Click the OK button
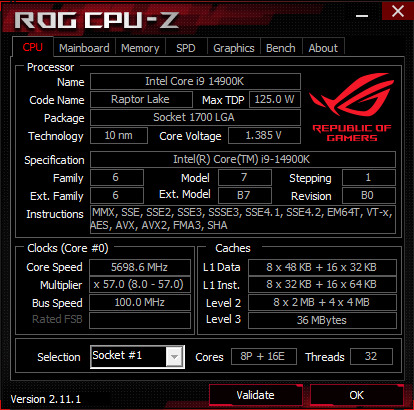This screenshot has height=410, width=414. tap(357, 395)
